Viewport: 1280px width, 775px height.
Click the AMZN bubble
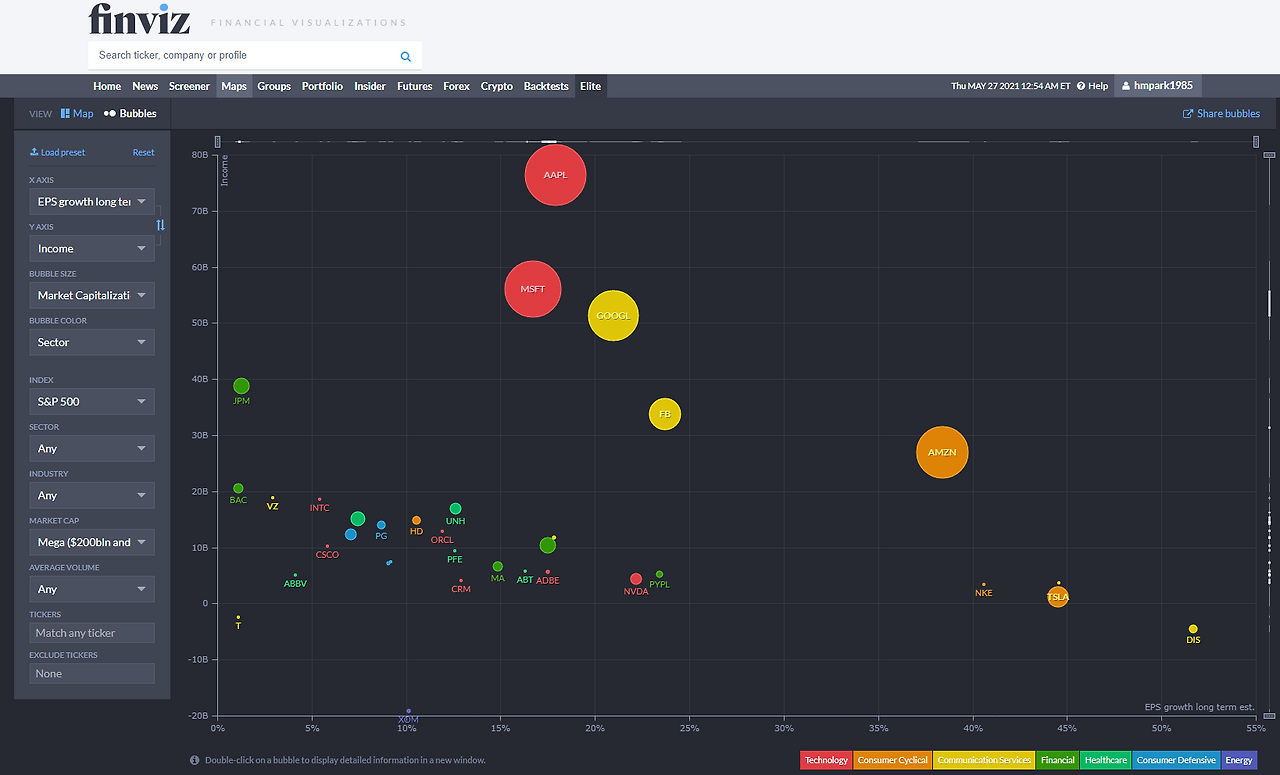(942, 452)
